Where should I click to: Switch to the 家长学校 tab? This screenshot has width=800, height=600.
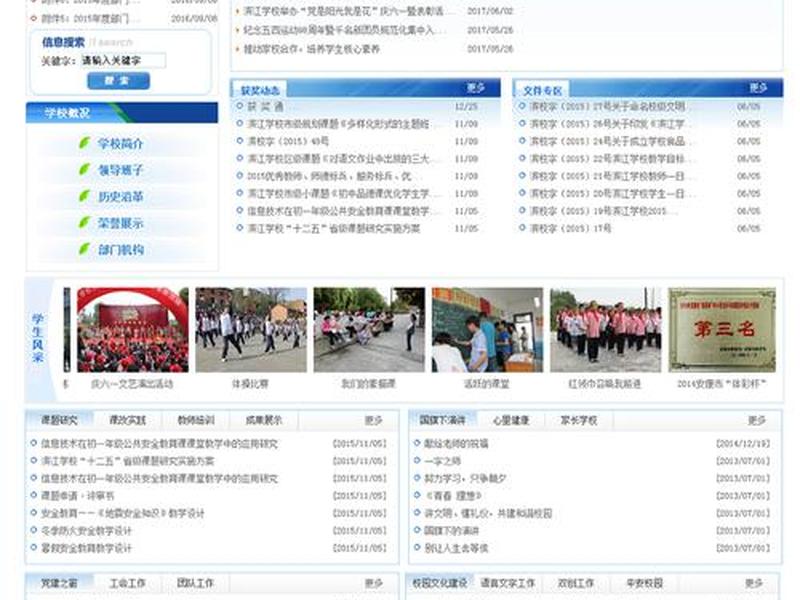[579, 420]
